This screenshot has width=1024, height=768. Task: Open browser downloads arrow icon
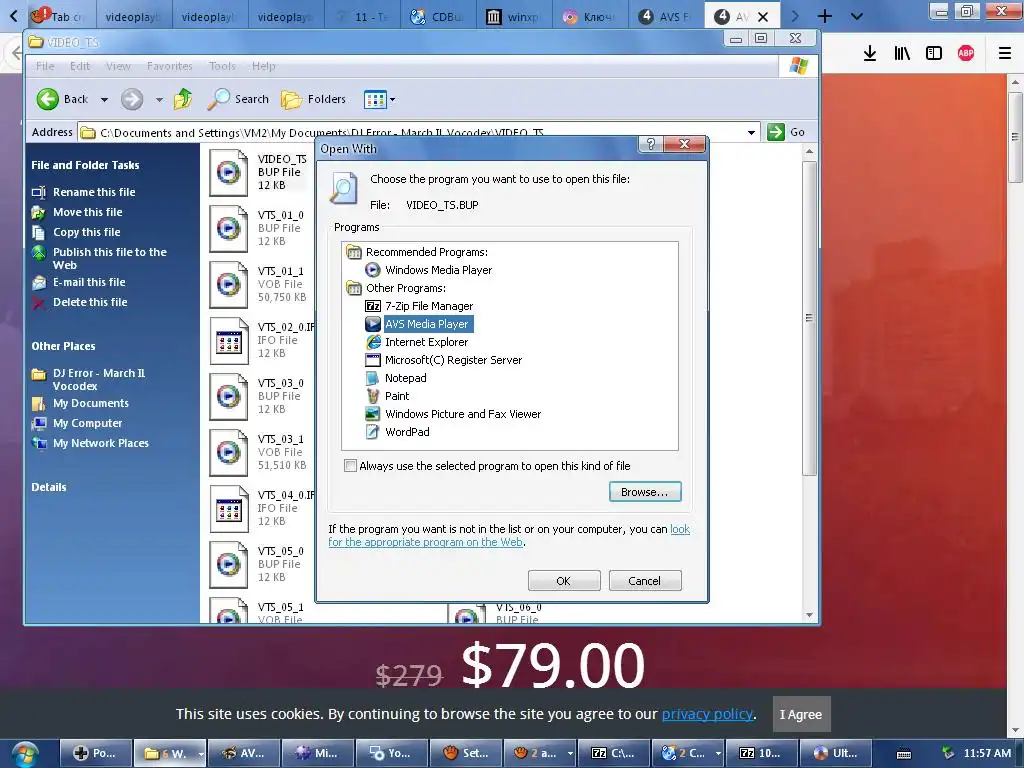(x=869, y=54)
